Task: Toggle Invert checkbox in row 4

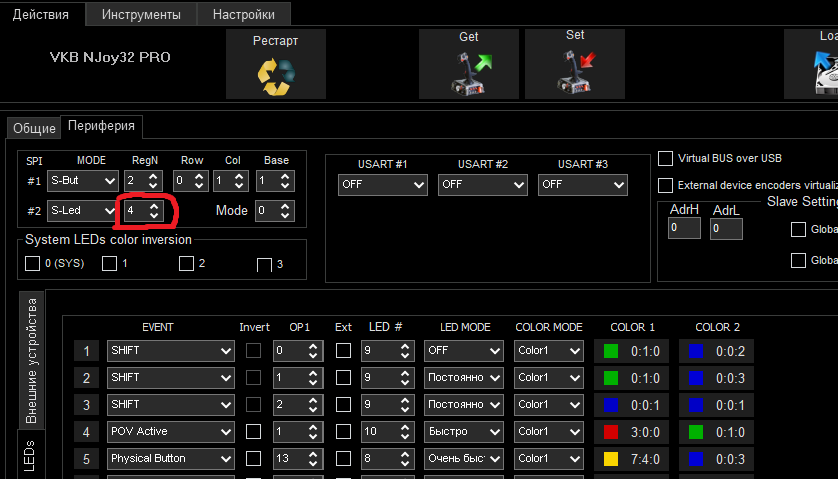Action: [253, 431]
